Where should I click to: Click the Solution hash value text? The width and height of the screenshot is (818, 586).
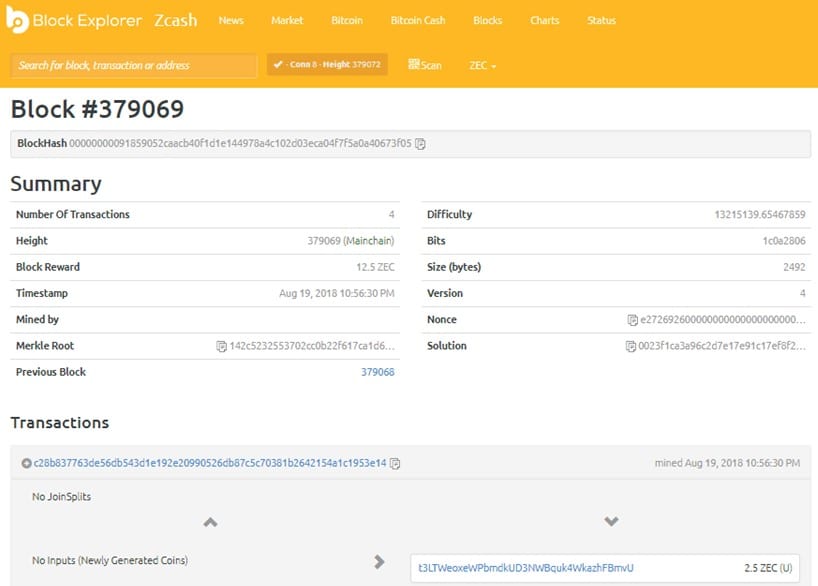[x=721, y=345]
